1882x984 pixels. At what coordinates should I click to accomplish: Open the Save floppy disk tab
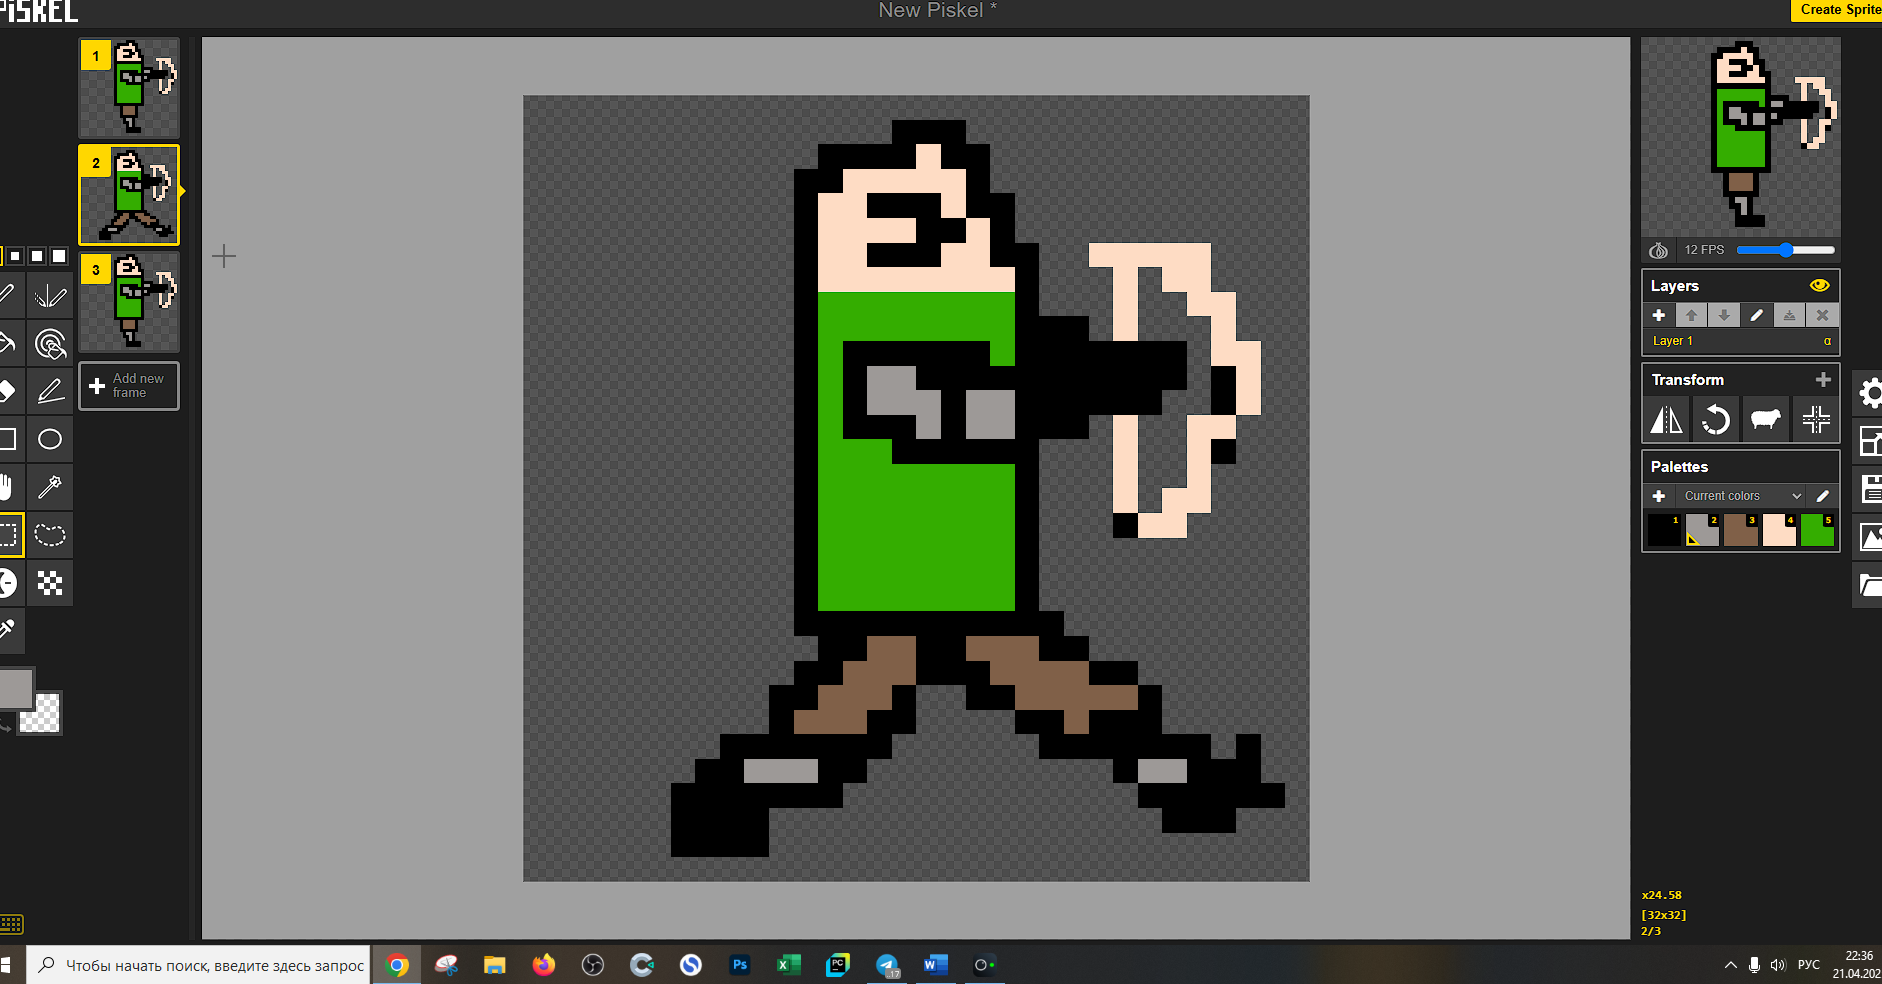coord(1869,489)
